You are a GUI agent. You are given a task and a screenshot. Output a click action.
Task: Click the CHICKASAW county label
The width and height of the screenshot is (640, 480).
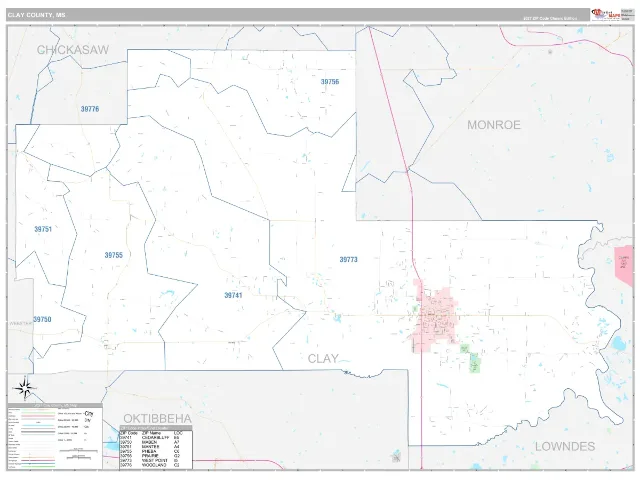(73, 50)
